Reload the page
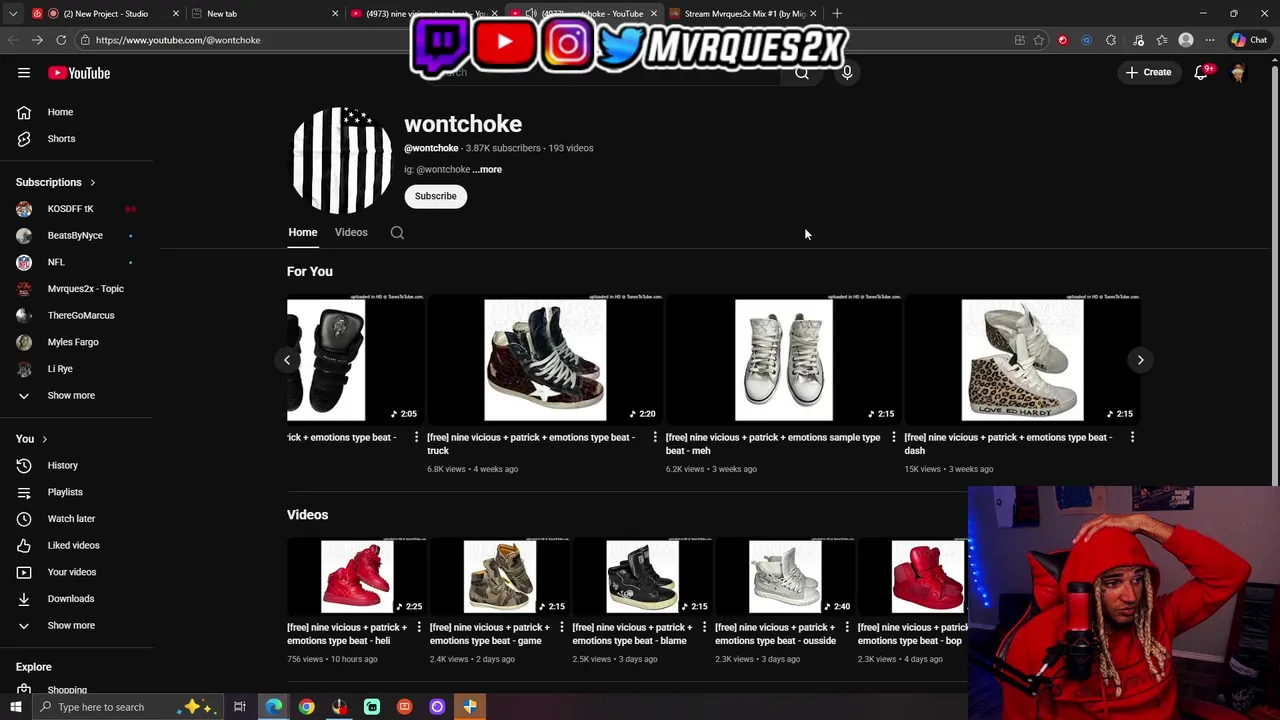 (61, 40)
